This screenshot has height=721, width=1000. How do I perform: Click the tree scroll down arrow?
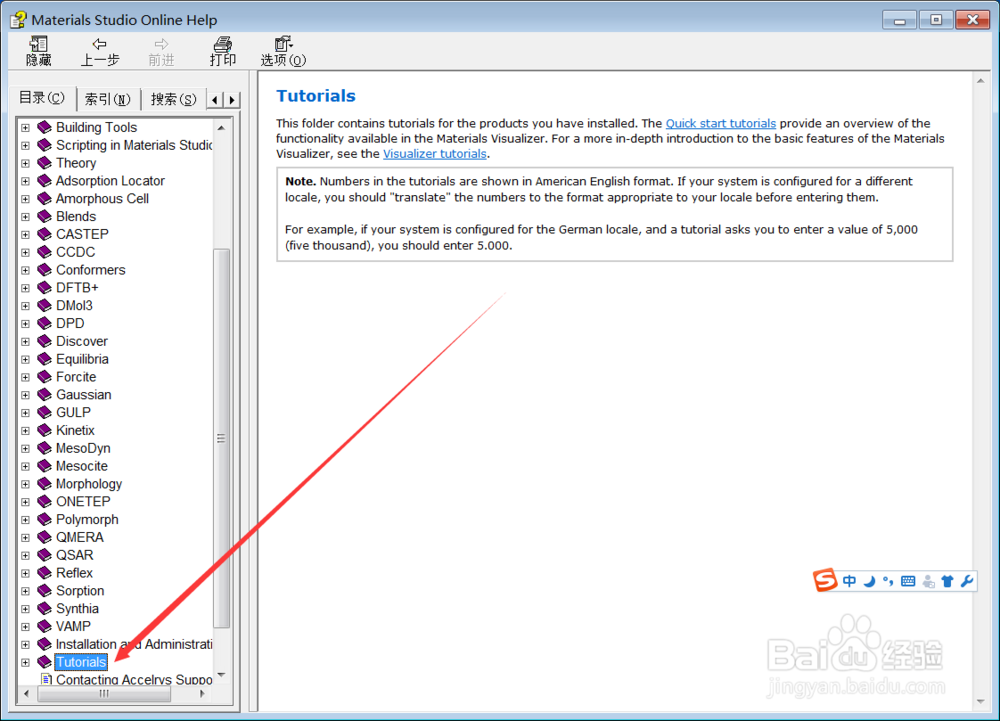pos(221,674)
